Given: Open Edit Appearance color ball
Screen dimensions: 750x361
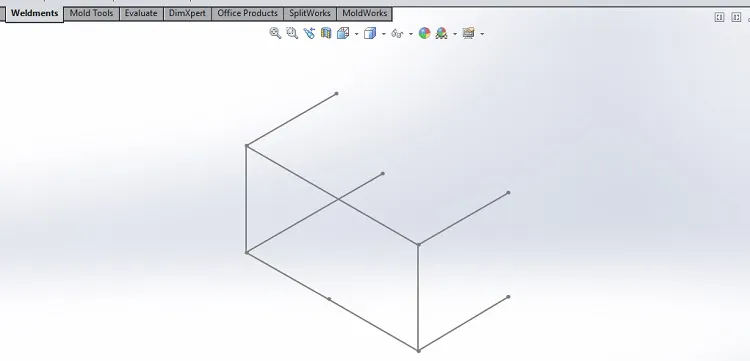Looking at the screenshot, I should tap(424, 33).
